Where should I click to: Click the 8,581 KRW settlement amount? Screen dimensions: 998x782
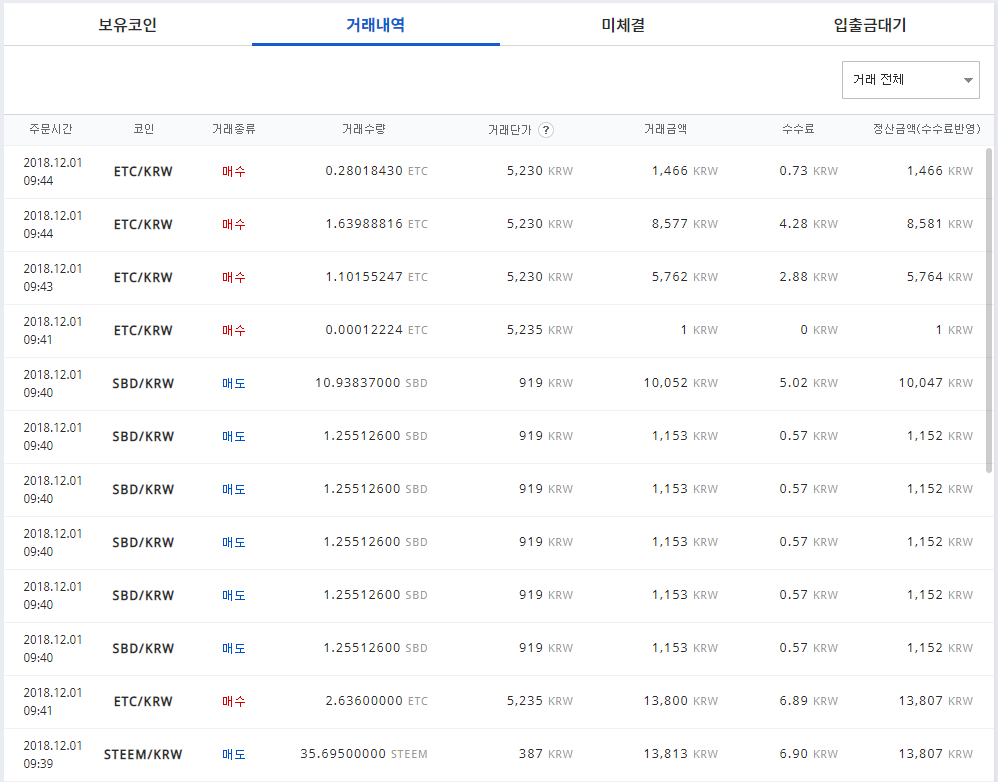click(939, 224)
